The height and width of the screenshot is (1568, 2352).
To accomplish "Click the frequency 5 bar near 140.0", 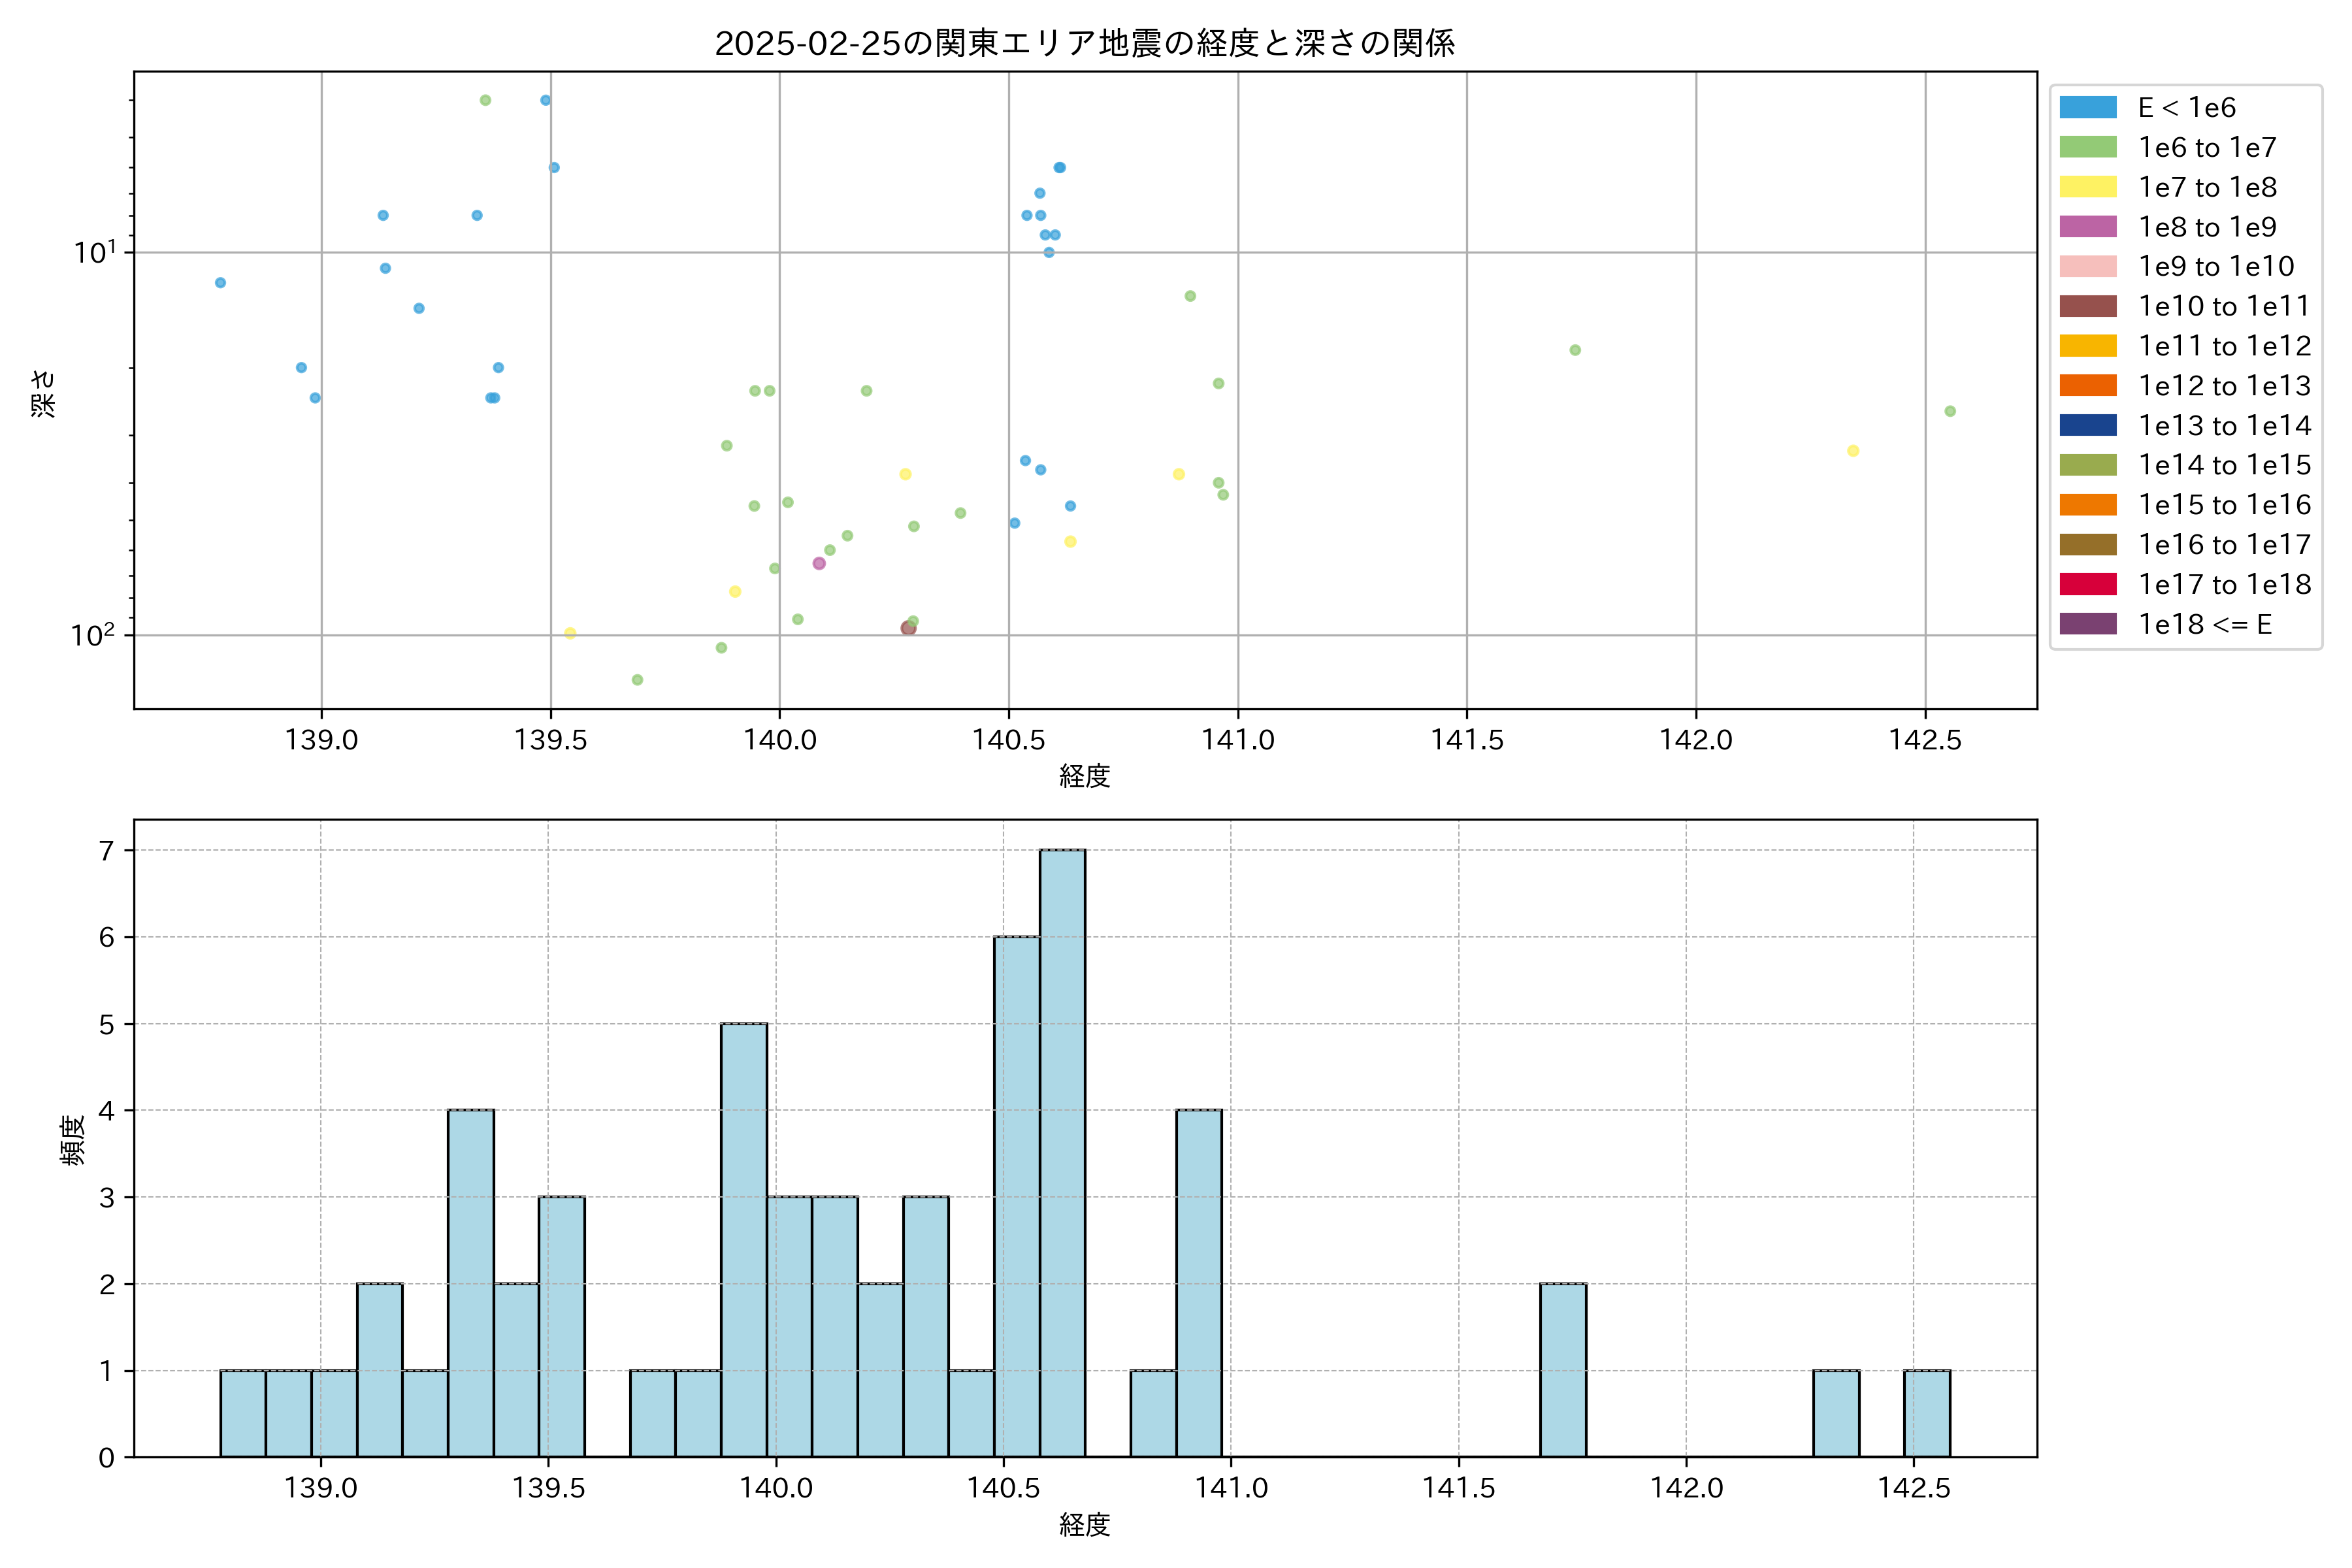I will [744, 1240].
